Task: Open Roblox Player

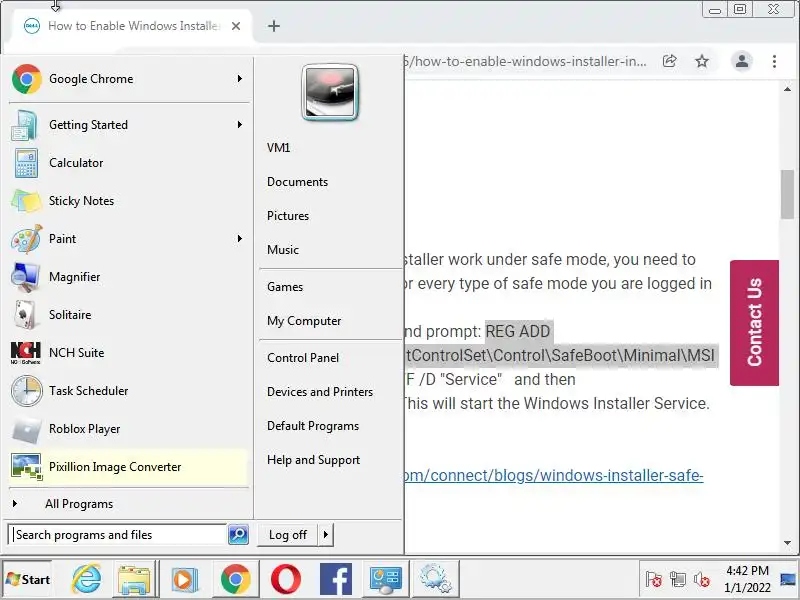Action: click(128, 429)
